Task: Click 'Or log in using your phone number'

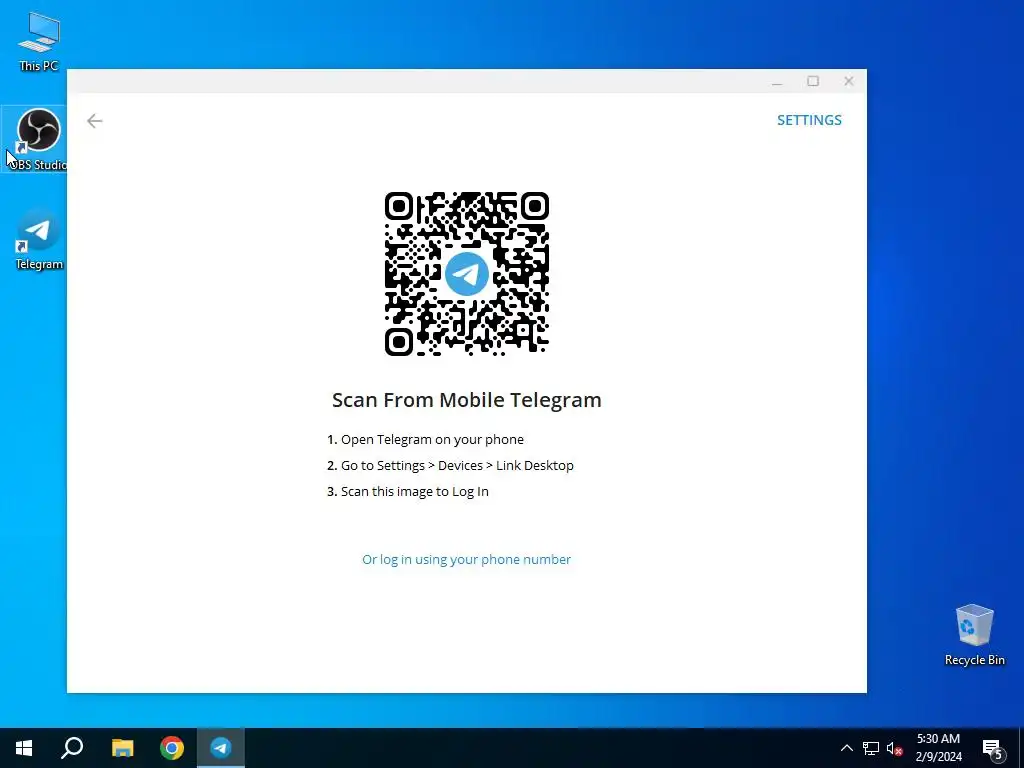Action: [x=466, y=560]
